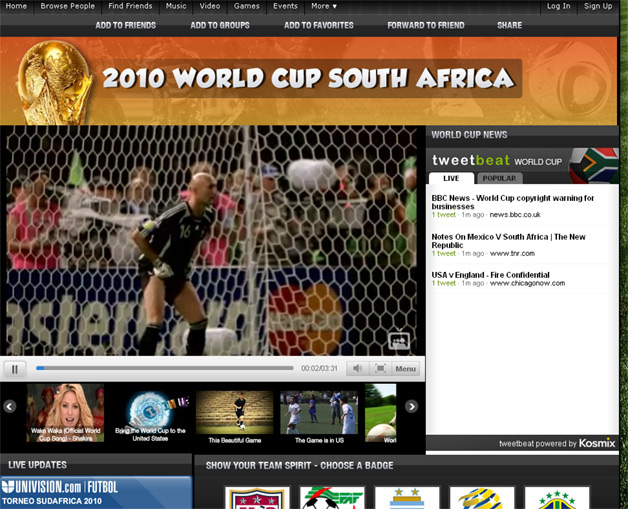The width and height of the screenshot is (628, 509).
Task: Open news.bbc.co.uk source link
Action: coord(515,215)
